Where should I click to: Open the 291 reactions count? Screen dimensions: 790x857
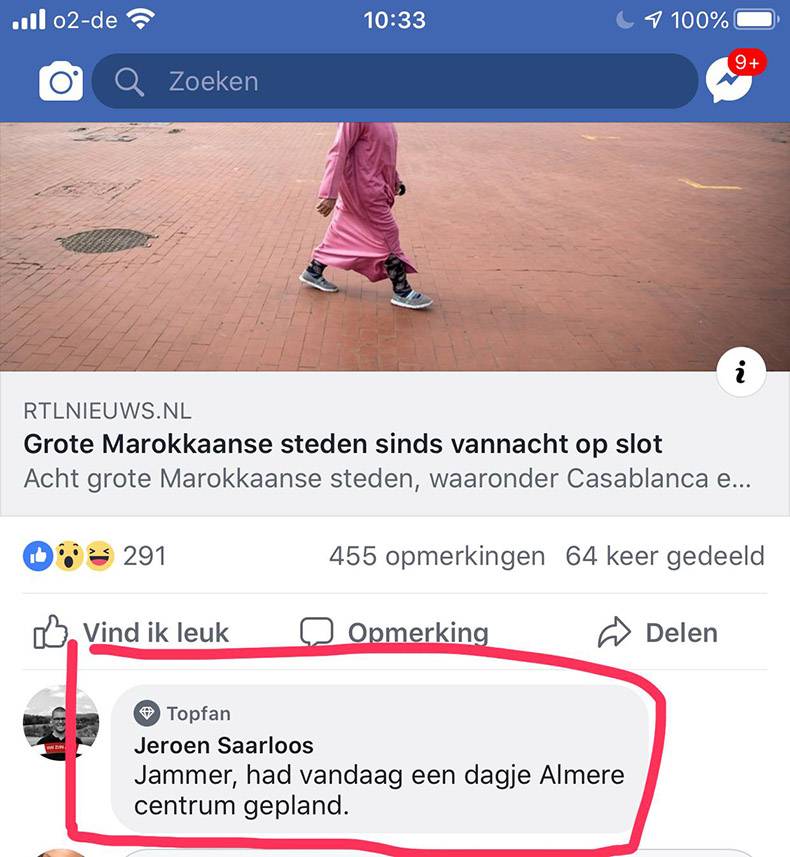(x=144, y=556)
